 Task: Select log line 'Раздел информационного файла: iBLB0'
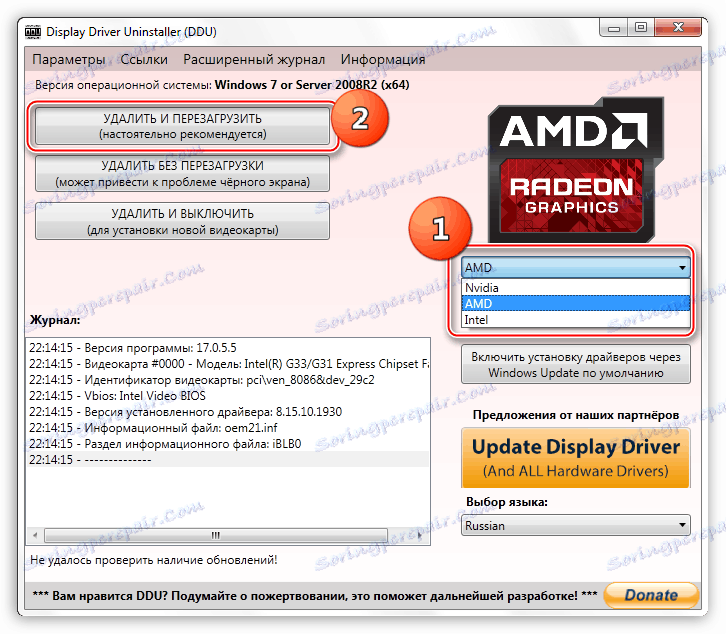pyautogui.click(x=228, y=444)
